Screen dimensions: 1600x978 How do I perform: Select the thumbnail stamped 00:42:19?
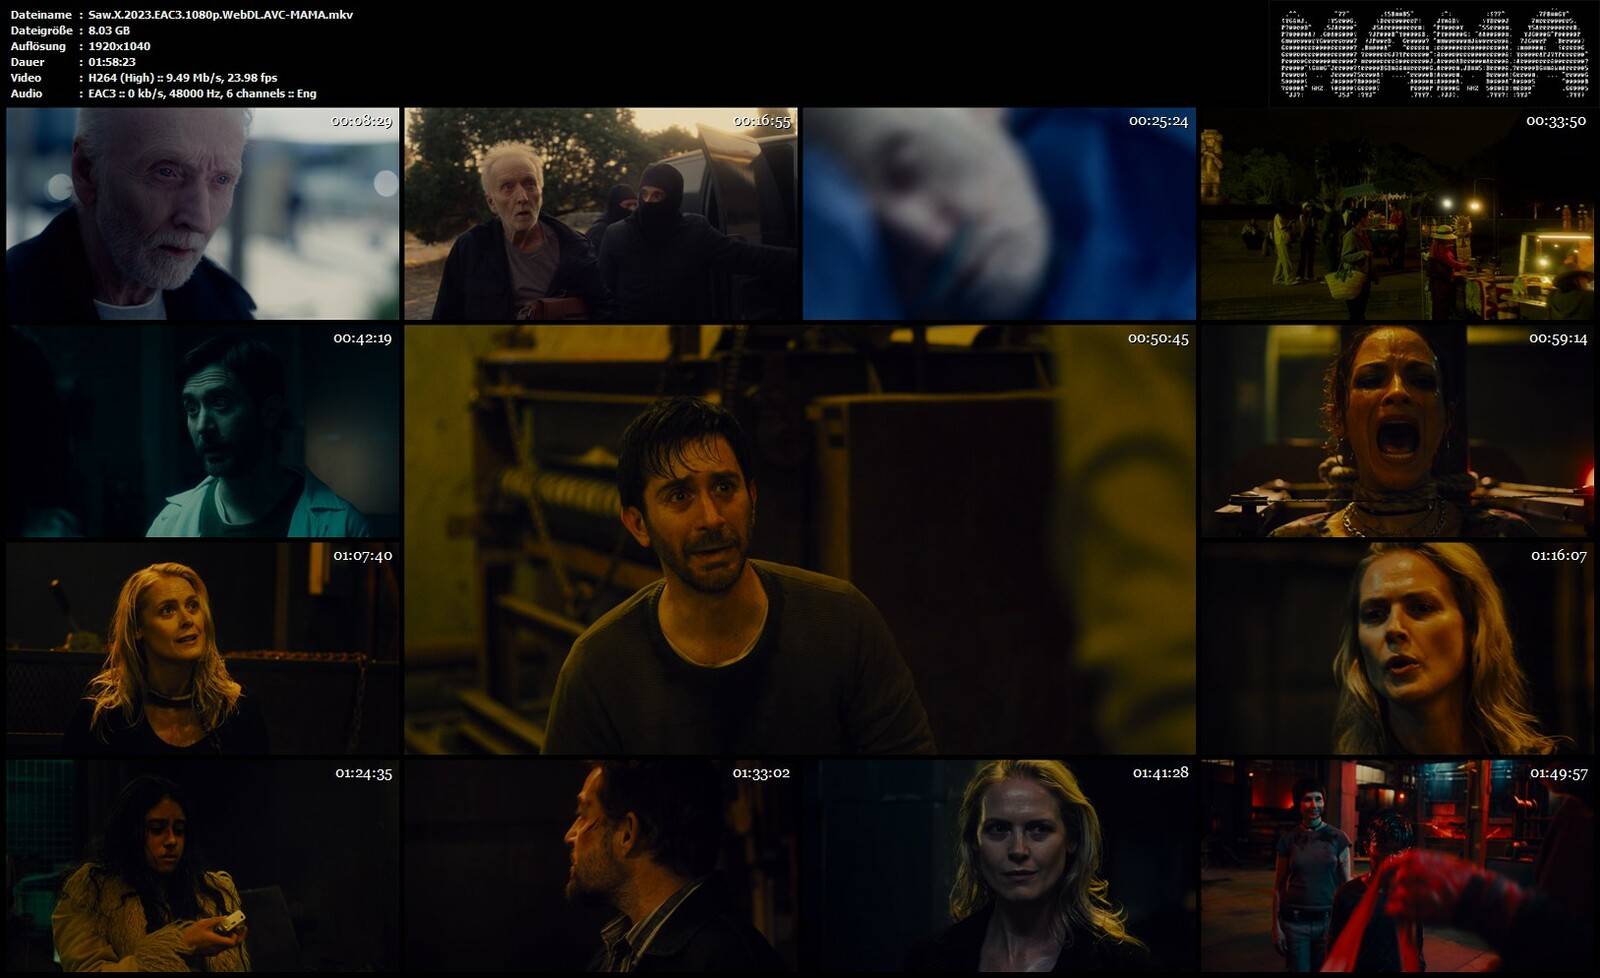(202, 431)
